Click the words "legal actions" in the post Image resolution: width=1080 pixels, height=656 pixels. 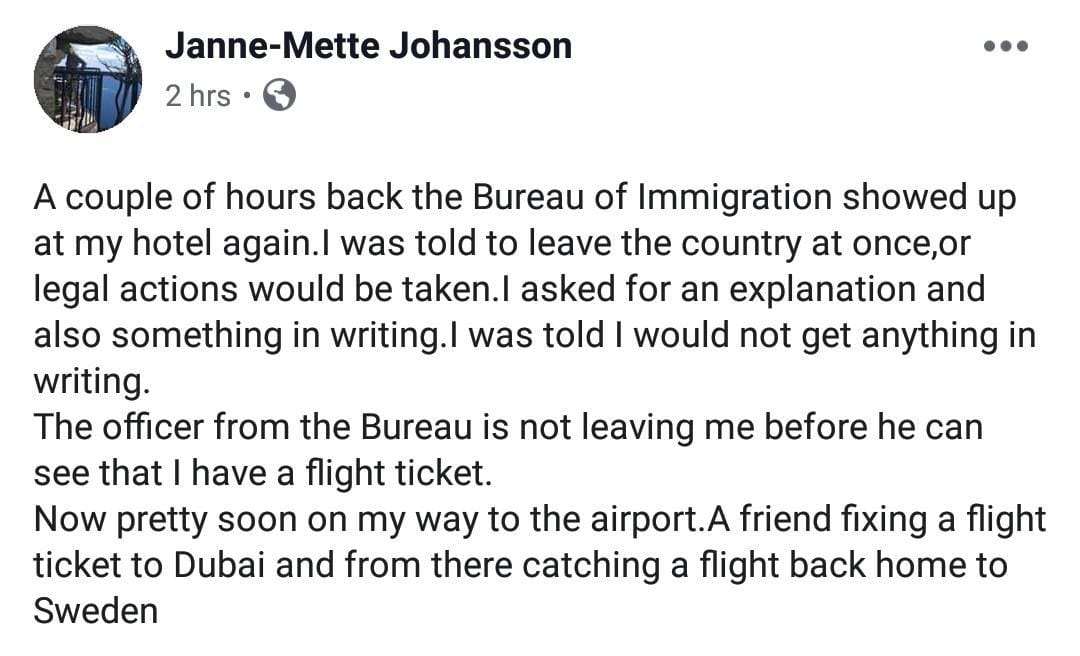tap(137, 289)
